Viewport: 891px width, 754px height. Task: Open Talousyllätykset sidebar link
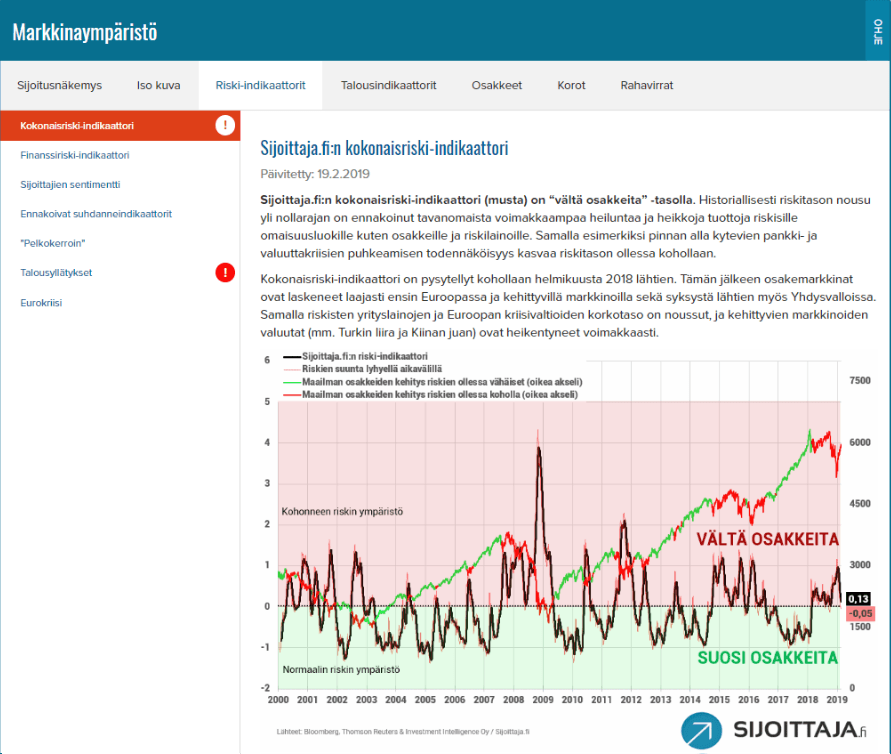coord(56,273)
